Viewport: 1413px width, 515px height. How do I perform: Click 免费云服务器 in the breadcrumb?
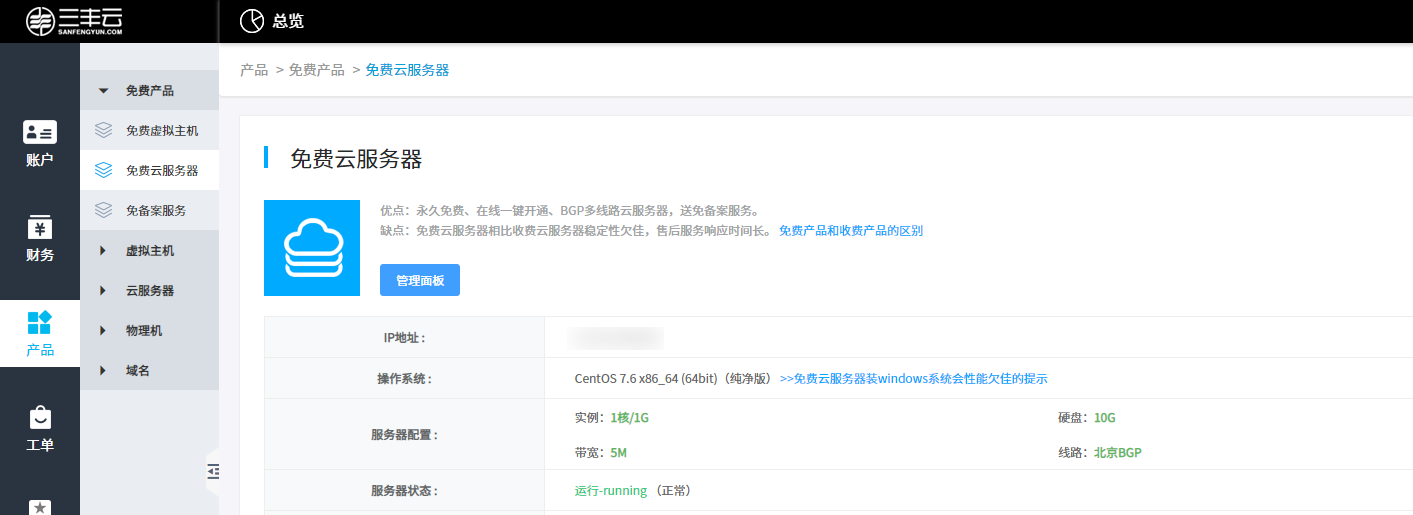coord(407,70)
